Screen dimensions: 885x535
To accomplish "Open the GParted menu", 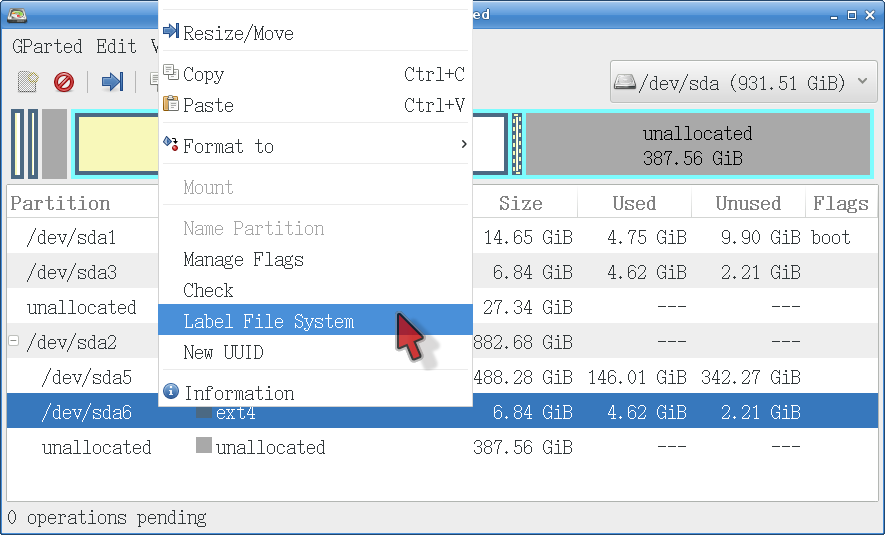I will [x=47, y=47].
